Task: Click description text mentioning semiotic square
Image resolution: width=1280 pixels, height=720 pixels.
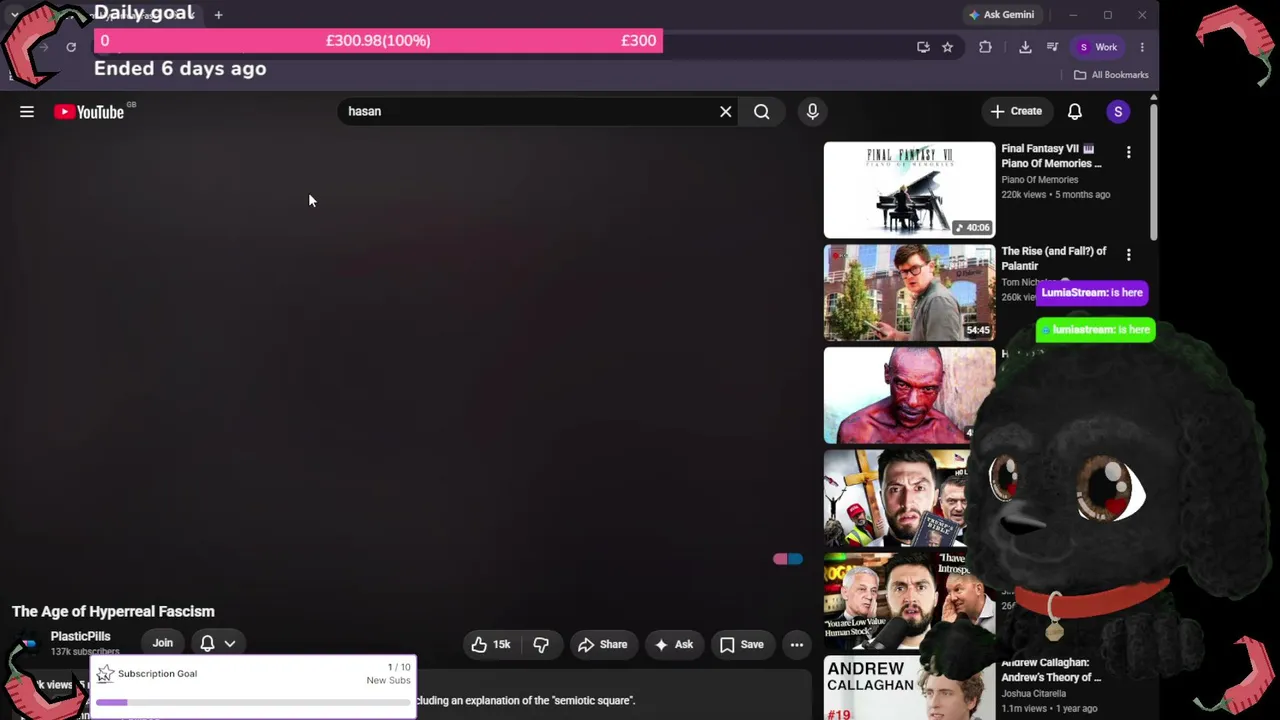Action: pyautogui.click(x=526, y=701)
